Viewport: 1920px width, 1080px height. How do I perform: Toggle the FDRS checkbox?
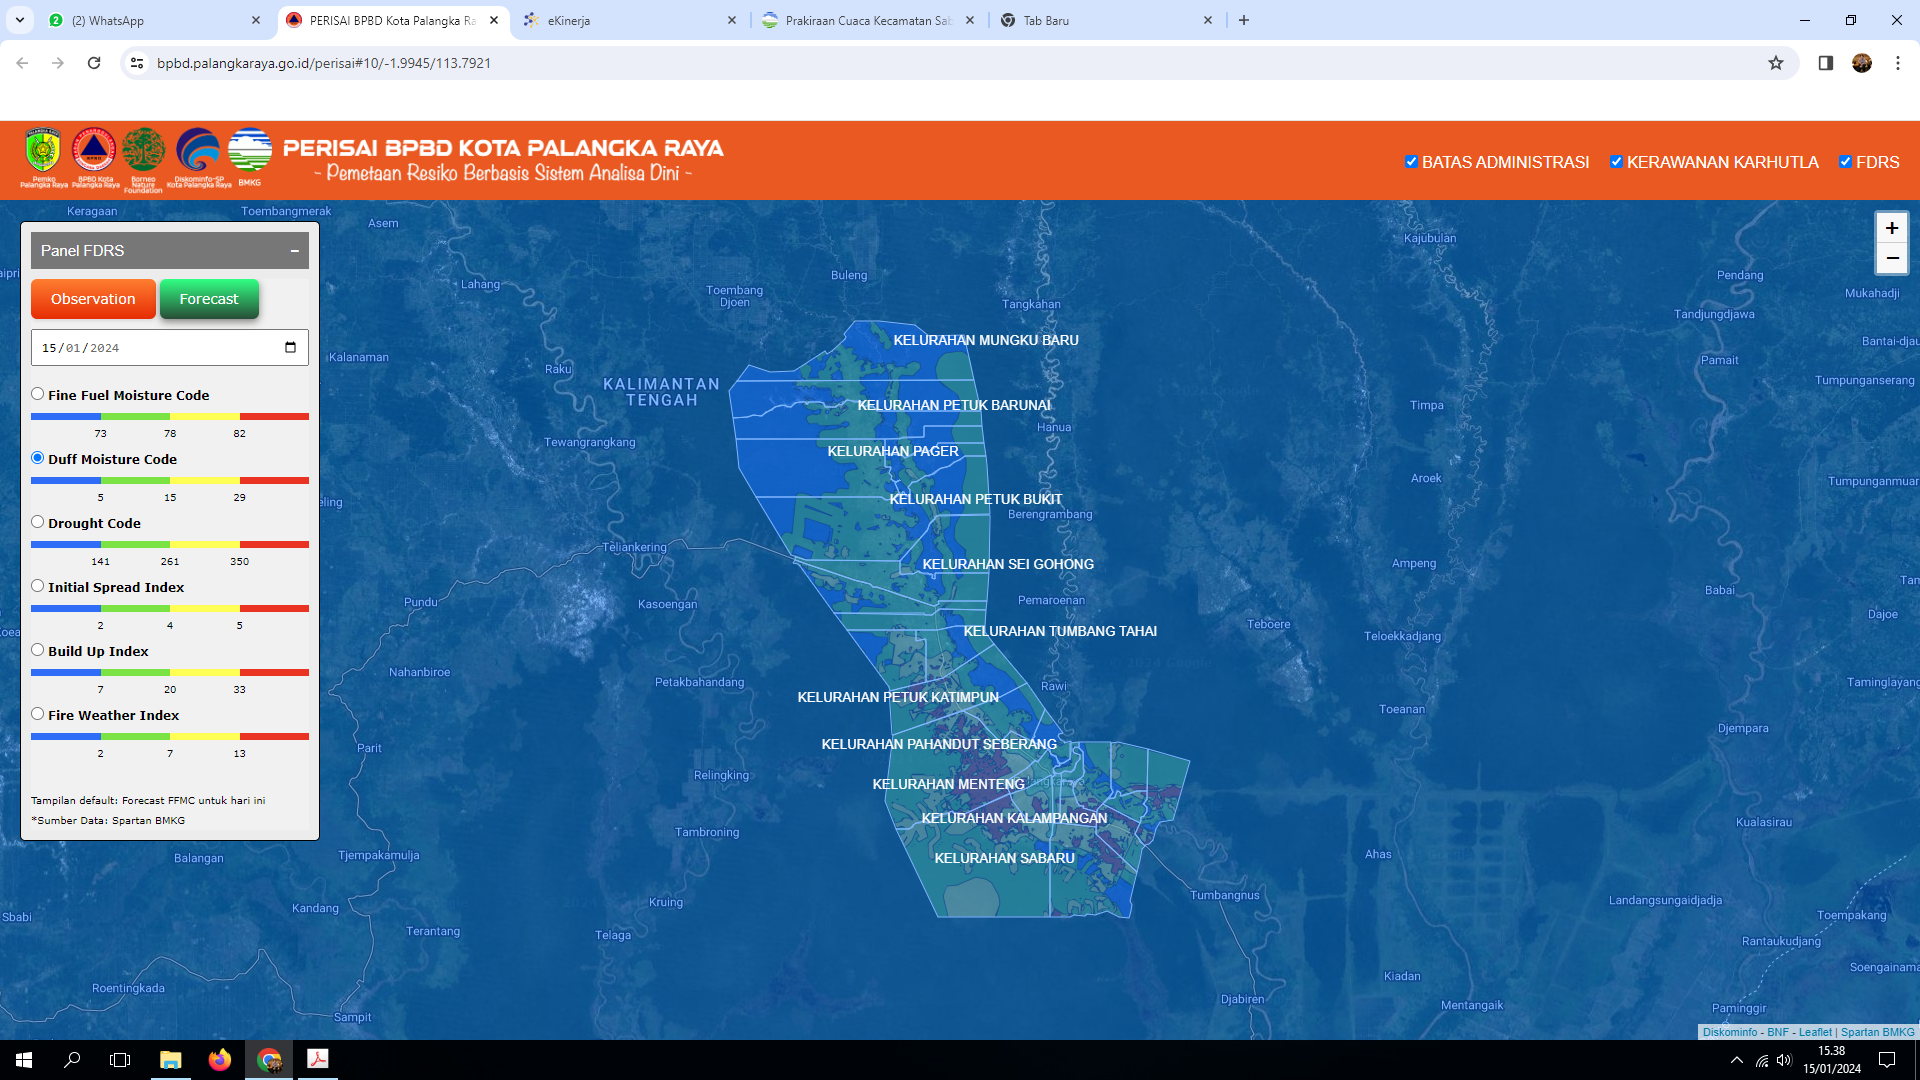pos(1845,162)
